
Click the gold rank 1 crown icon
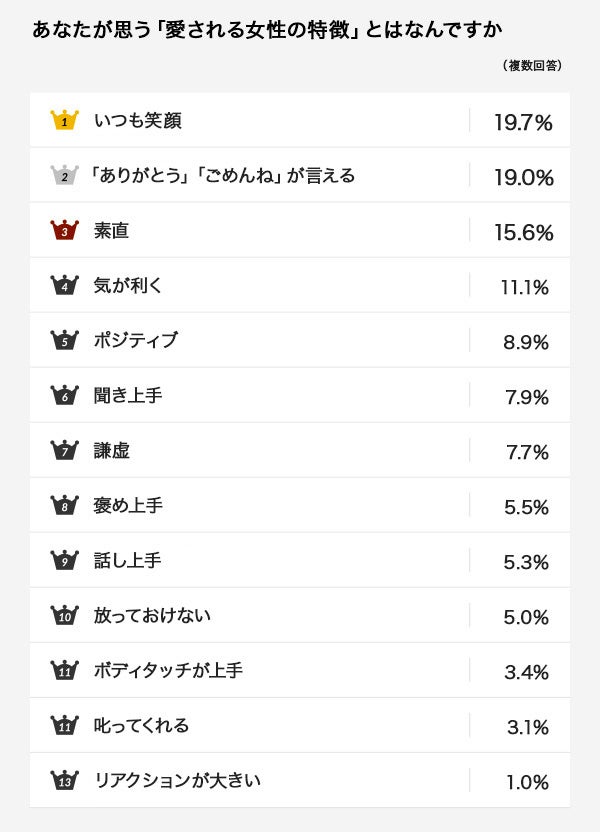pos(64,120)
